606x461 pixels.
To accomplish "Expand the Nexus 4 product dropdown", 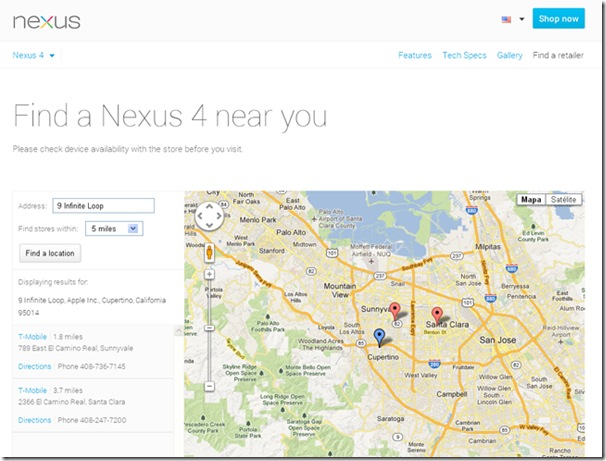I will (34, 55).
